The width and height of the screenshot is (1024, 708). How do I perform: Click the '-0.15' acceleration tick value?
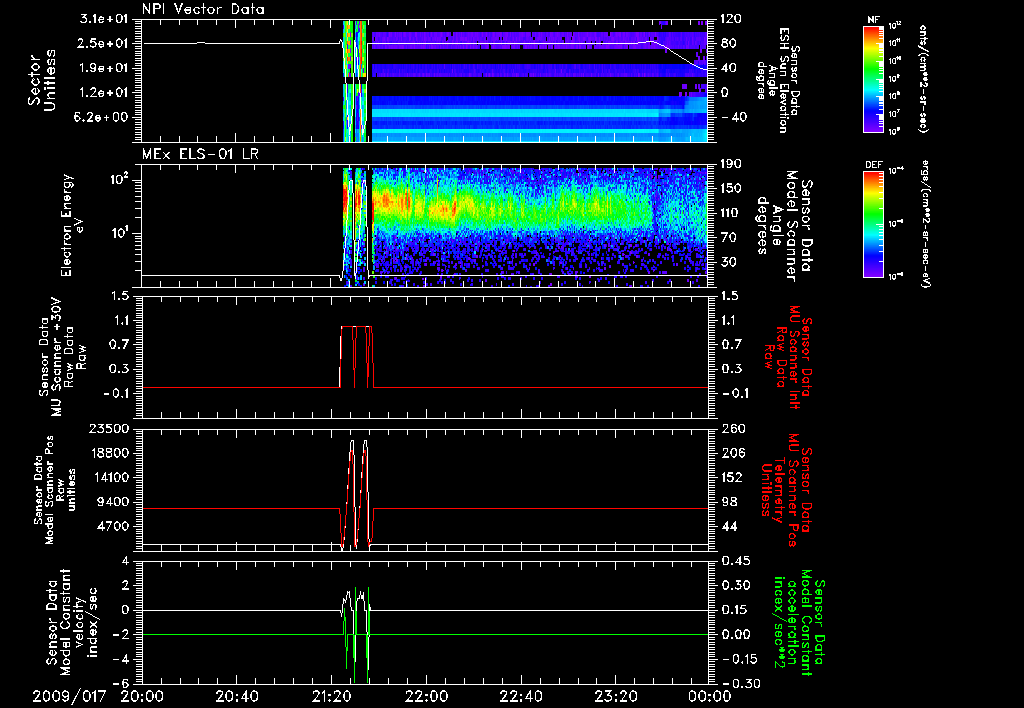[739, 660]
